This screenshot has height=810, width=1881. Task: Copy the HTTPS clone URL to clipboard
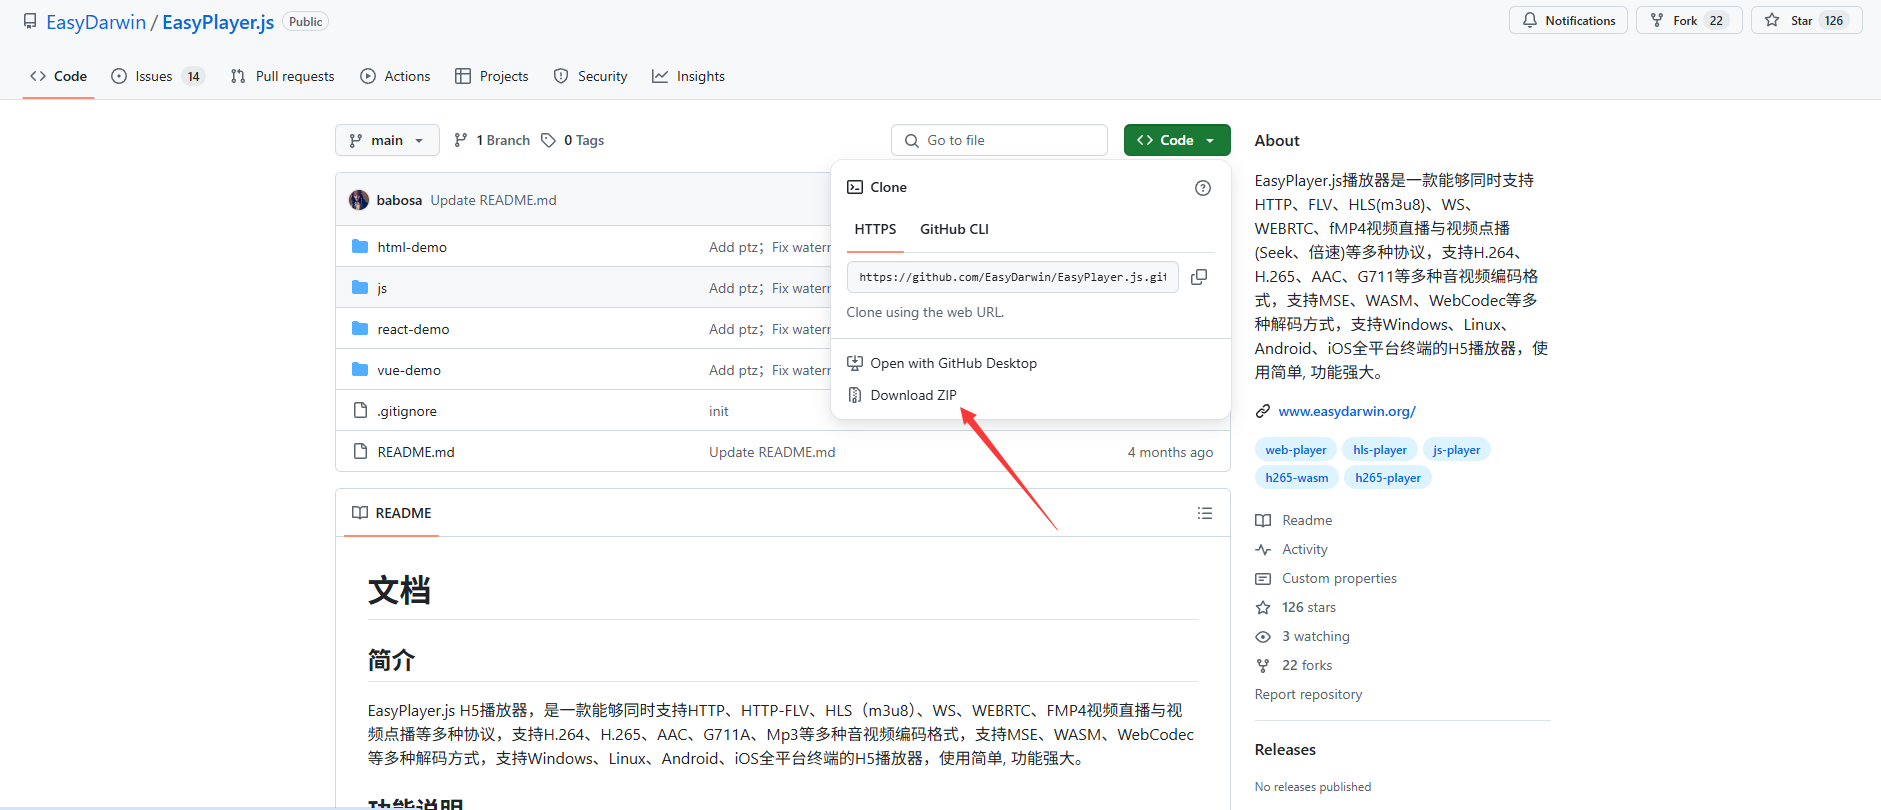click(1199, 277)
